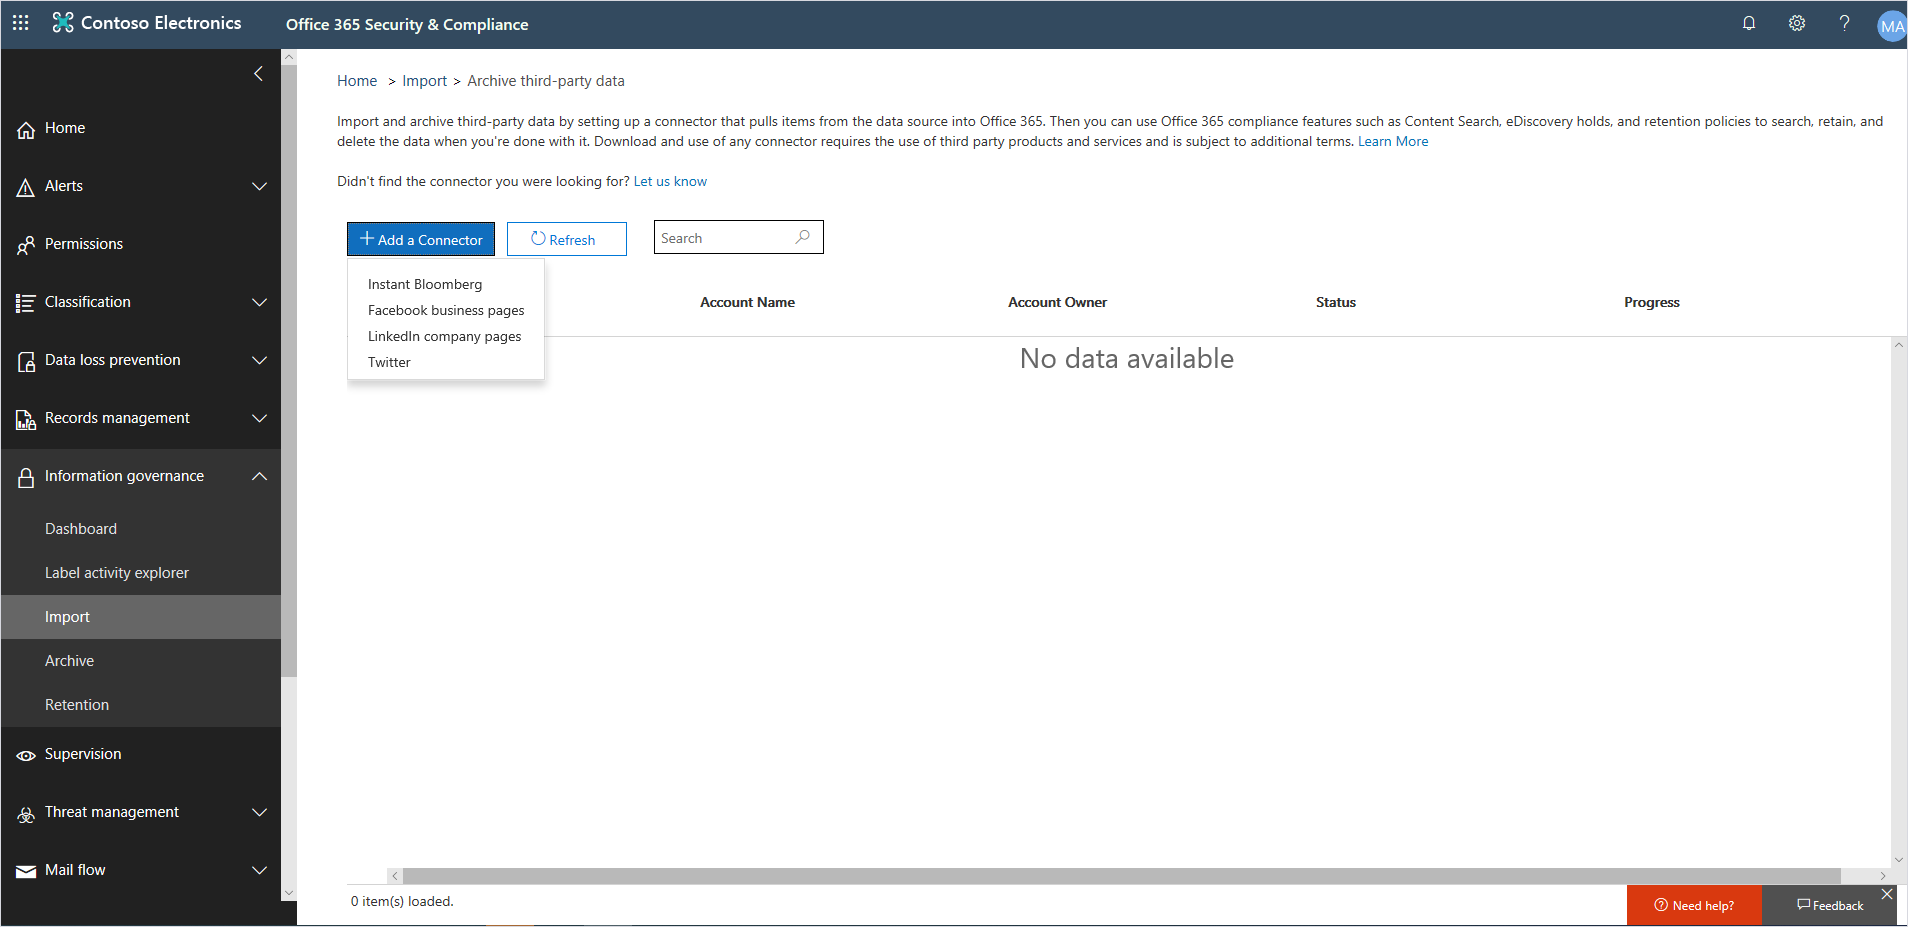The width and height of the screenshot is (1908, 927).
Task: Select the Permissions icon in sidebar
Action: 26,243
